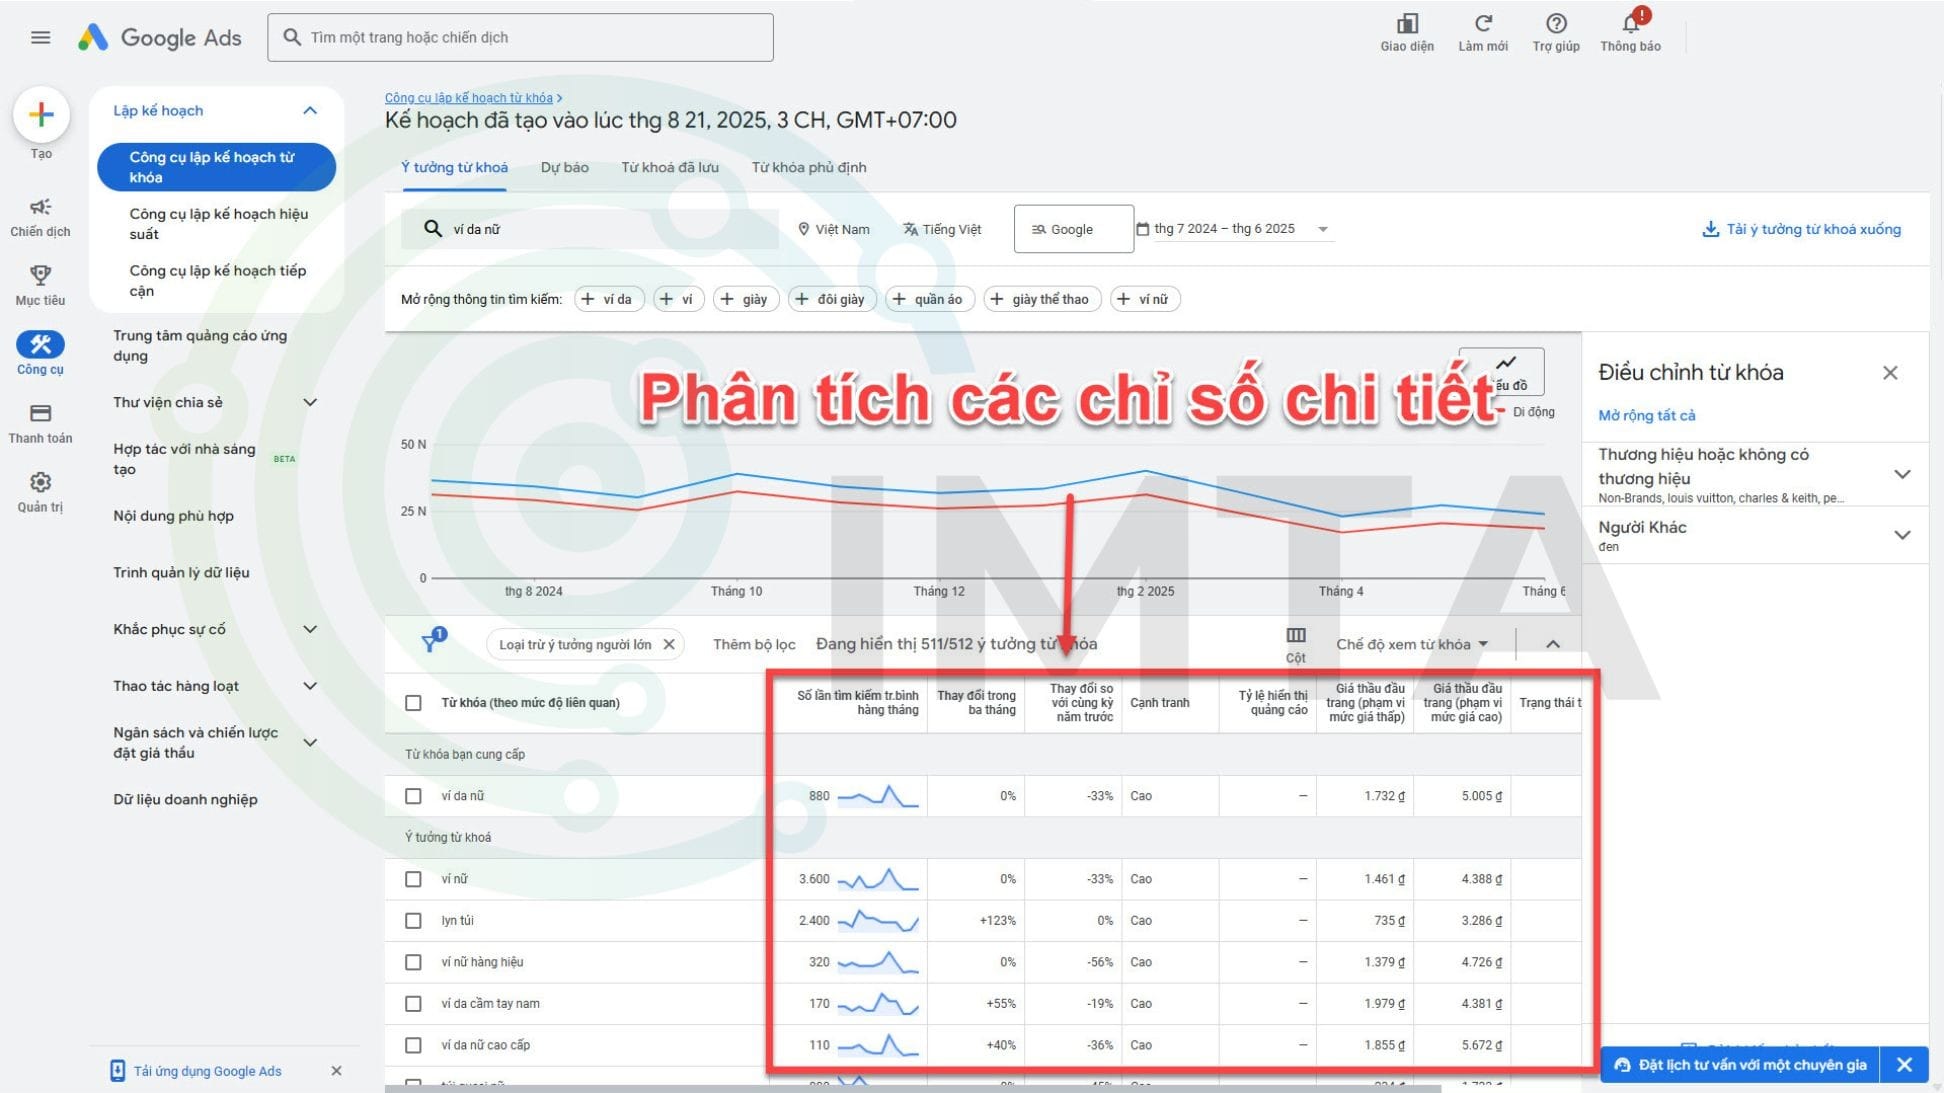Screen dimensions: 1944x1093
Task: Switch to the Dự báo tab
Action: point(563,167)
